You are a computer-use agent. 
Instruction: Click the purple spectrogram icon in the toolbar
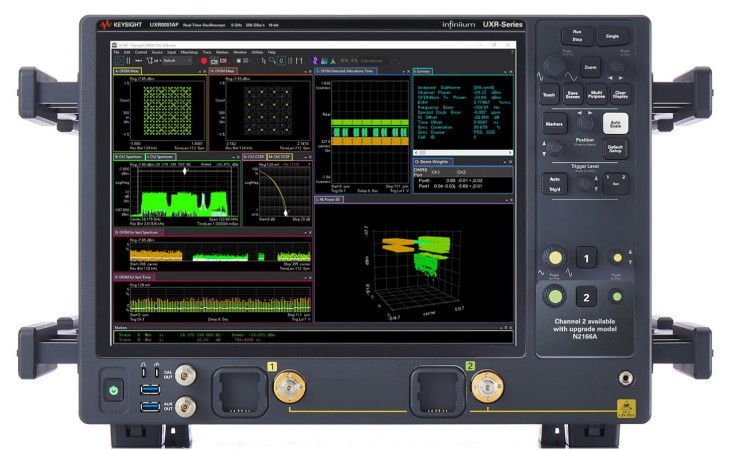(314, 61)
